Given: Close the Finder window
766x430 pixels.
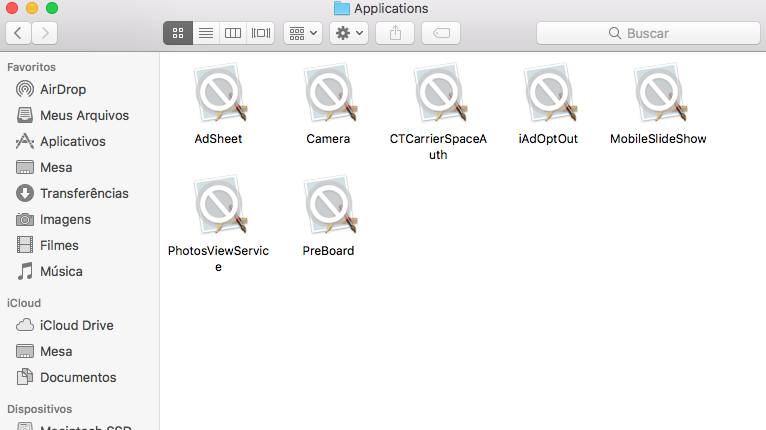Looking at the screenshot, I should click(12, 8).
